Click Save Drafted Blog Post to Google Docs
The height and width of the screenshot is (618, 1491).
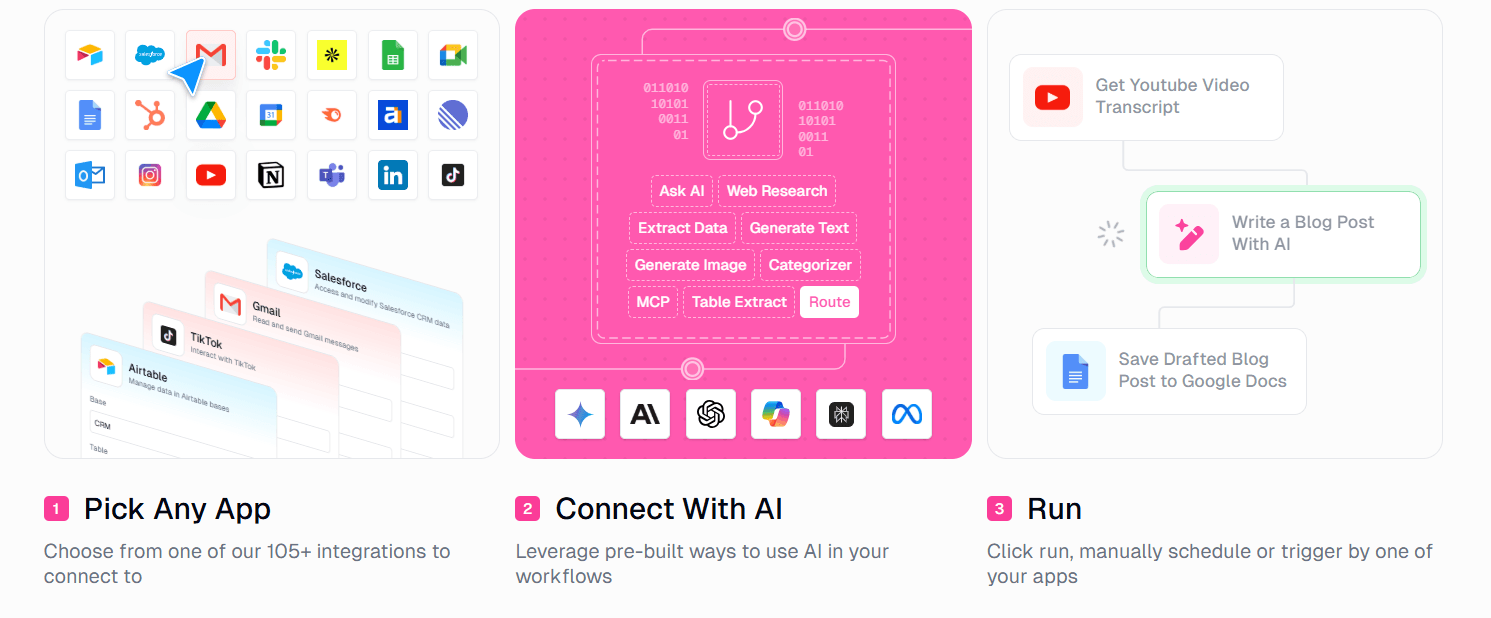pos(1169,371)
